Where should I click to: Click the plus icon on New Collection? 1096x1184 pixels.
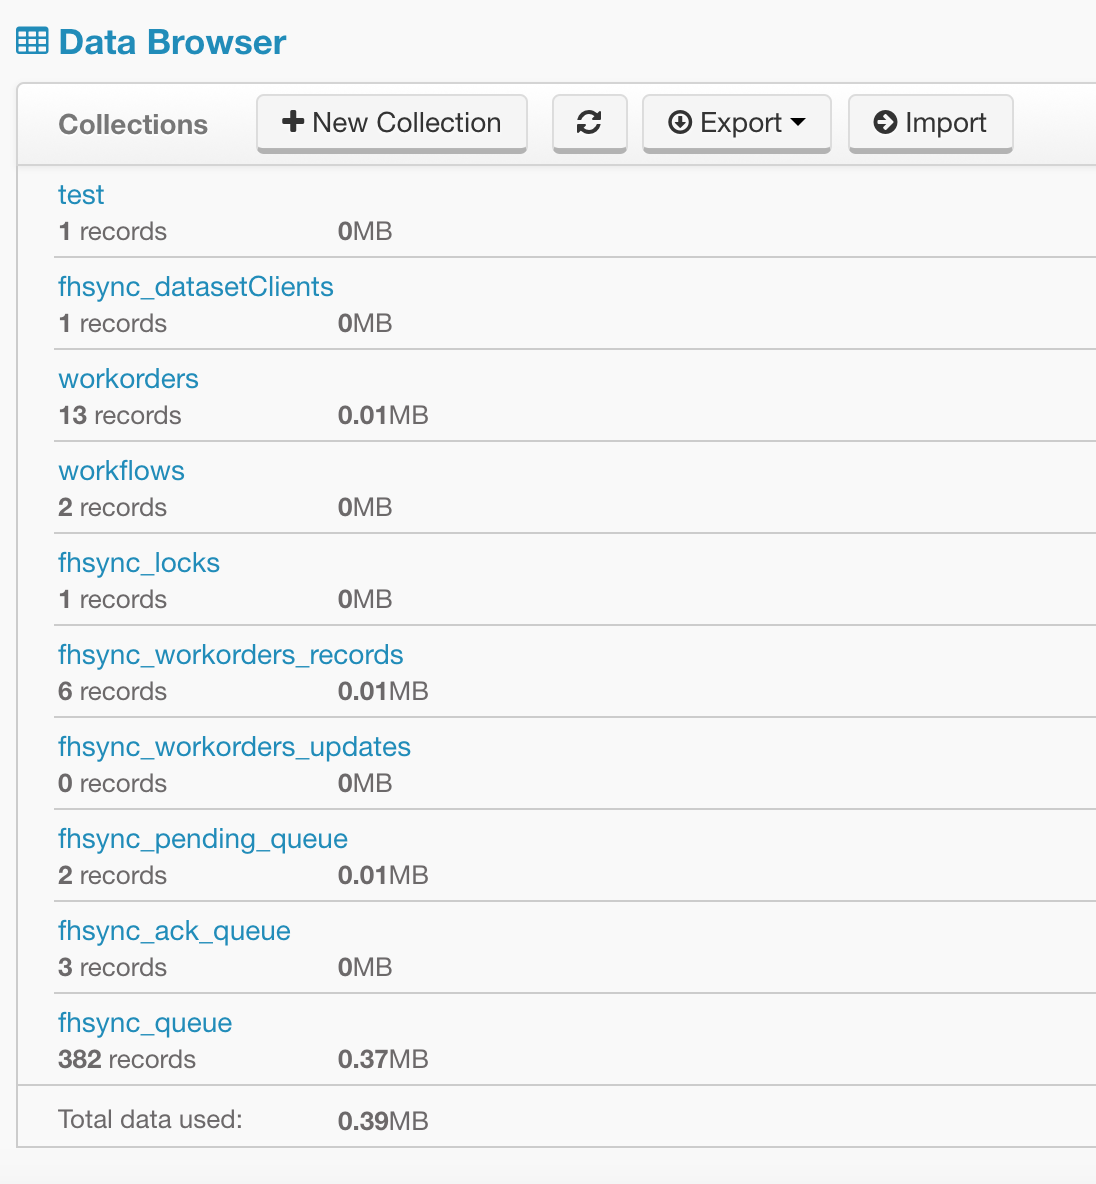point(292,122)
